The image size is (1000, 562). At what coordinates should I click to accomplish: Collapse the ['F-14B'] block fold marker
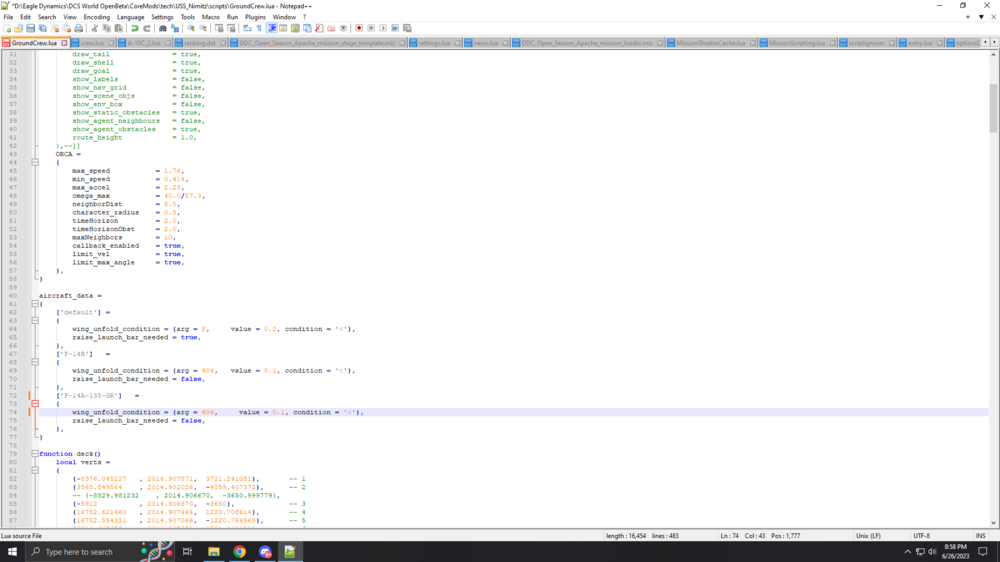(35, 362)
